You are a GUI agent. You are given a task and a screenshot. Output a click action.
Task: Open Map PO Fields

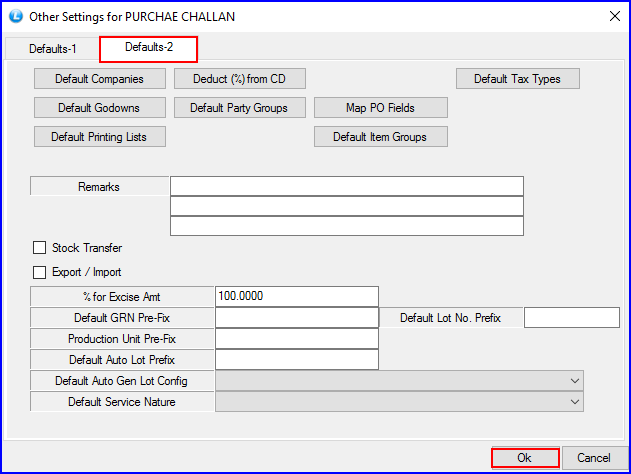[x=381, y=108]
